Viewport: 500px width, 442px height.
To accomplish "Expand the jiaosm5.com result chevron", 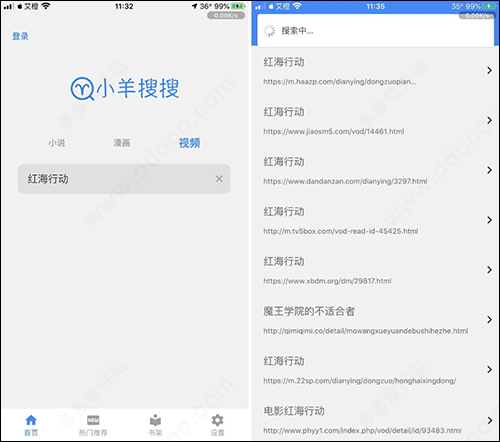I will pyautogui.click(x=489, y=120).
